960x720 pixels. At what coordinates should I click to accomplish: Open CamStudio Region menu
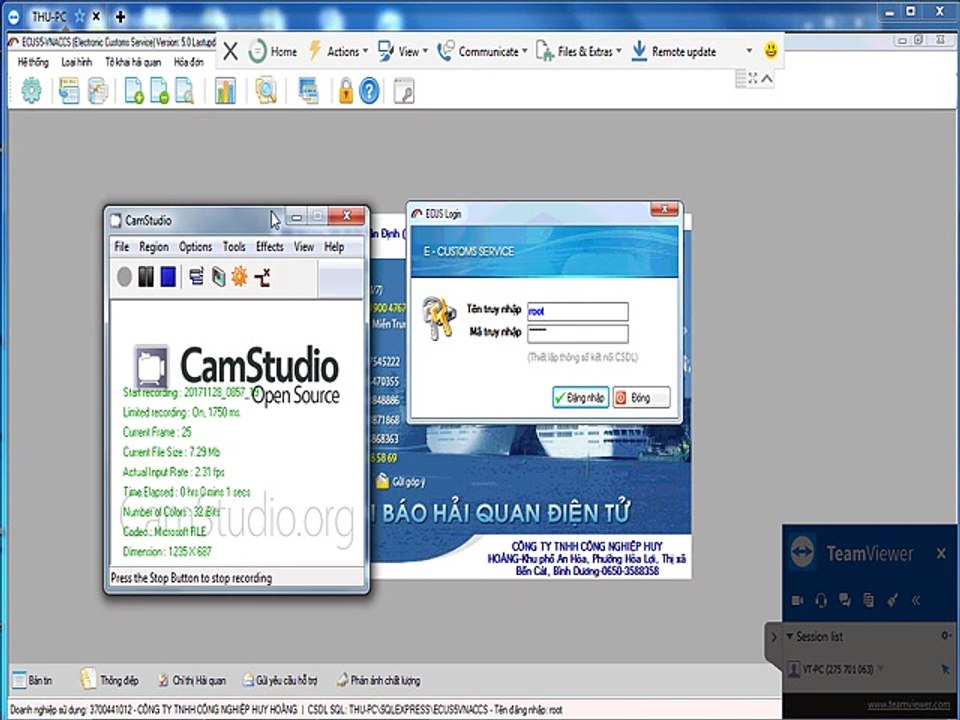pos(154,247)
